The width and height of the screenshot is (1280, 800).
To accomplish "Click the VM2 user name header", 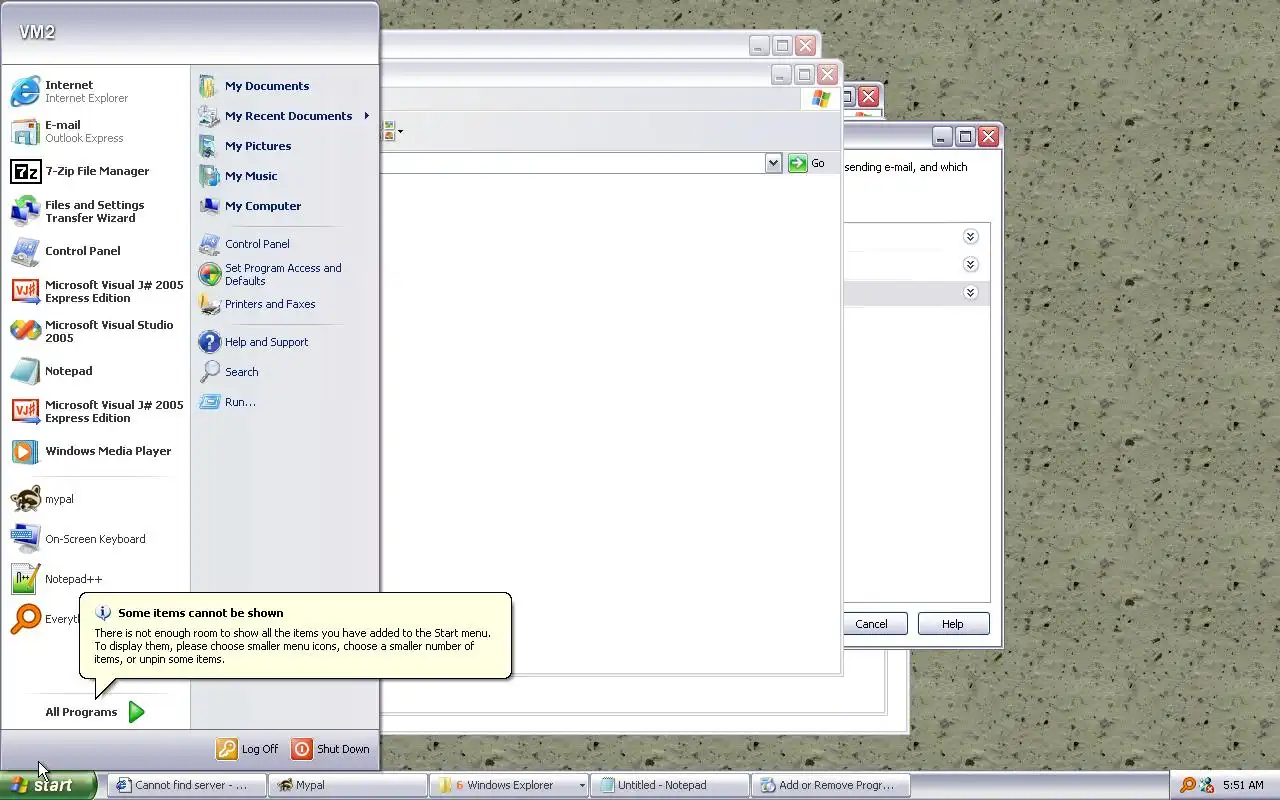I will click(37, 32).
